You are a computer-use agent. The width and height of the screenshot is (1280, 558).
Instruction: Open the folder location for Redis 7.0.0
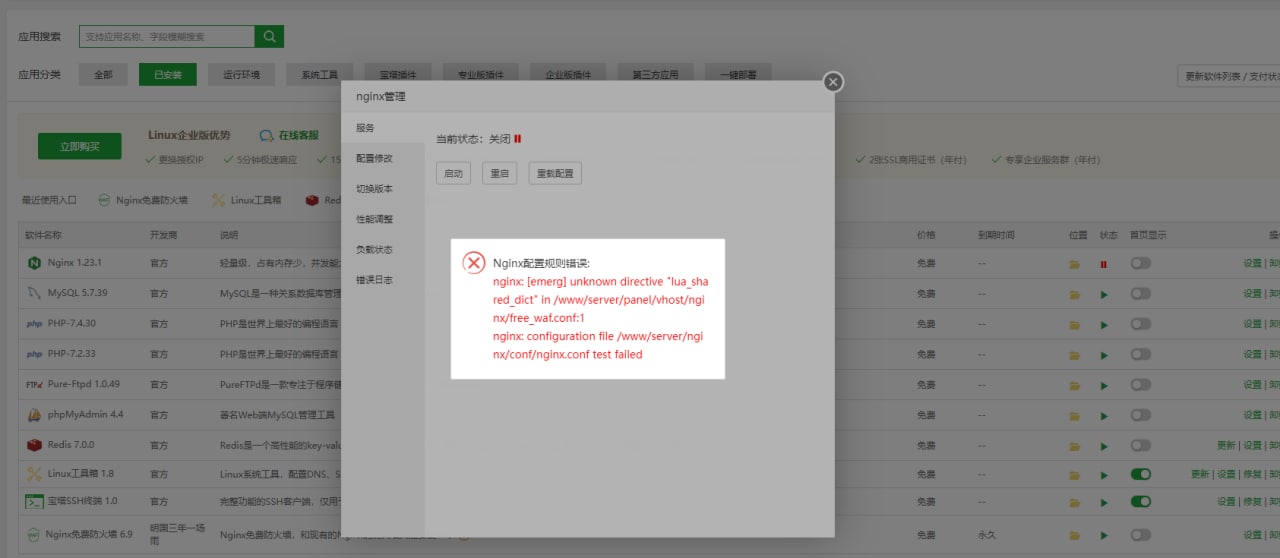(1074, 445)
